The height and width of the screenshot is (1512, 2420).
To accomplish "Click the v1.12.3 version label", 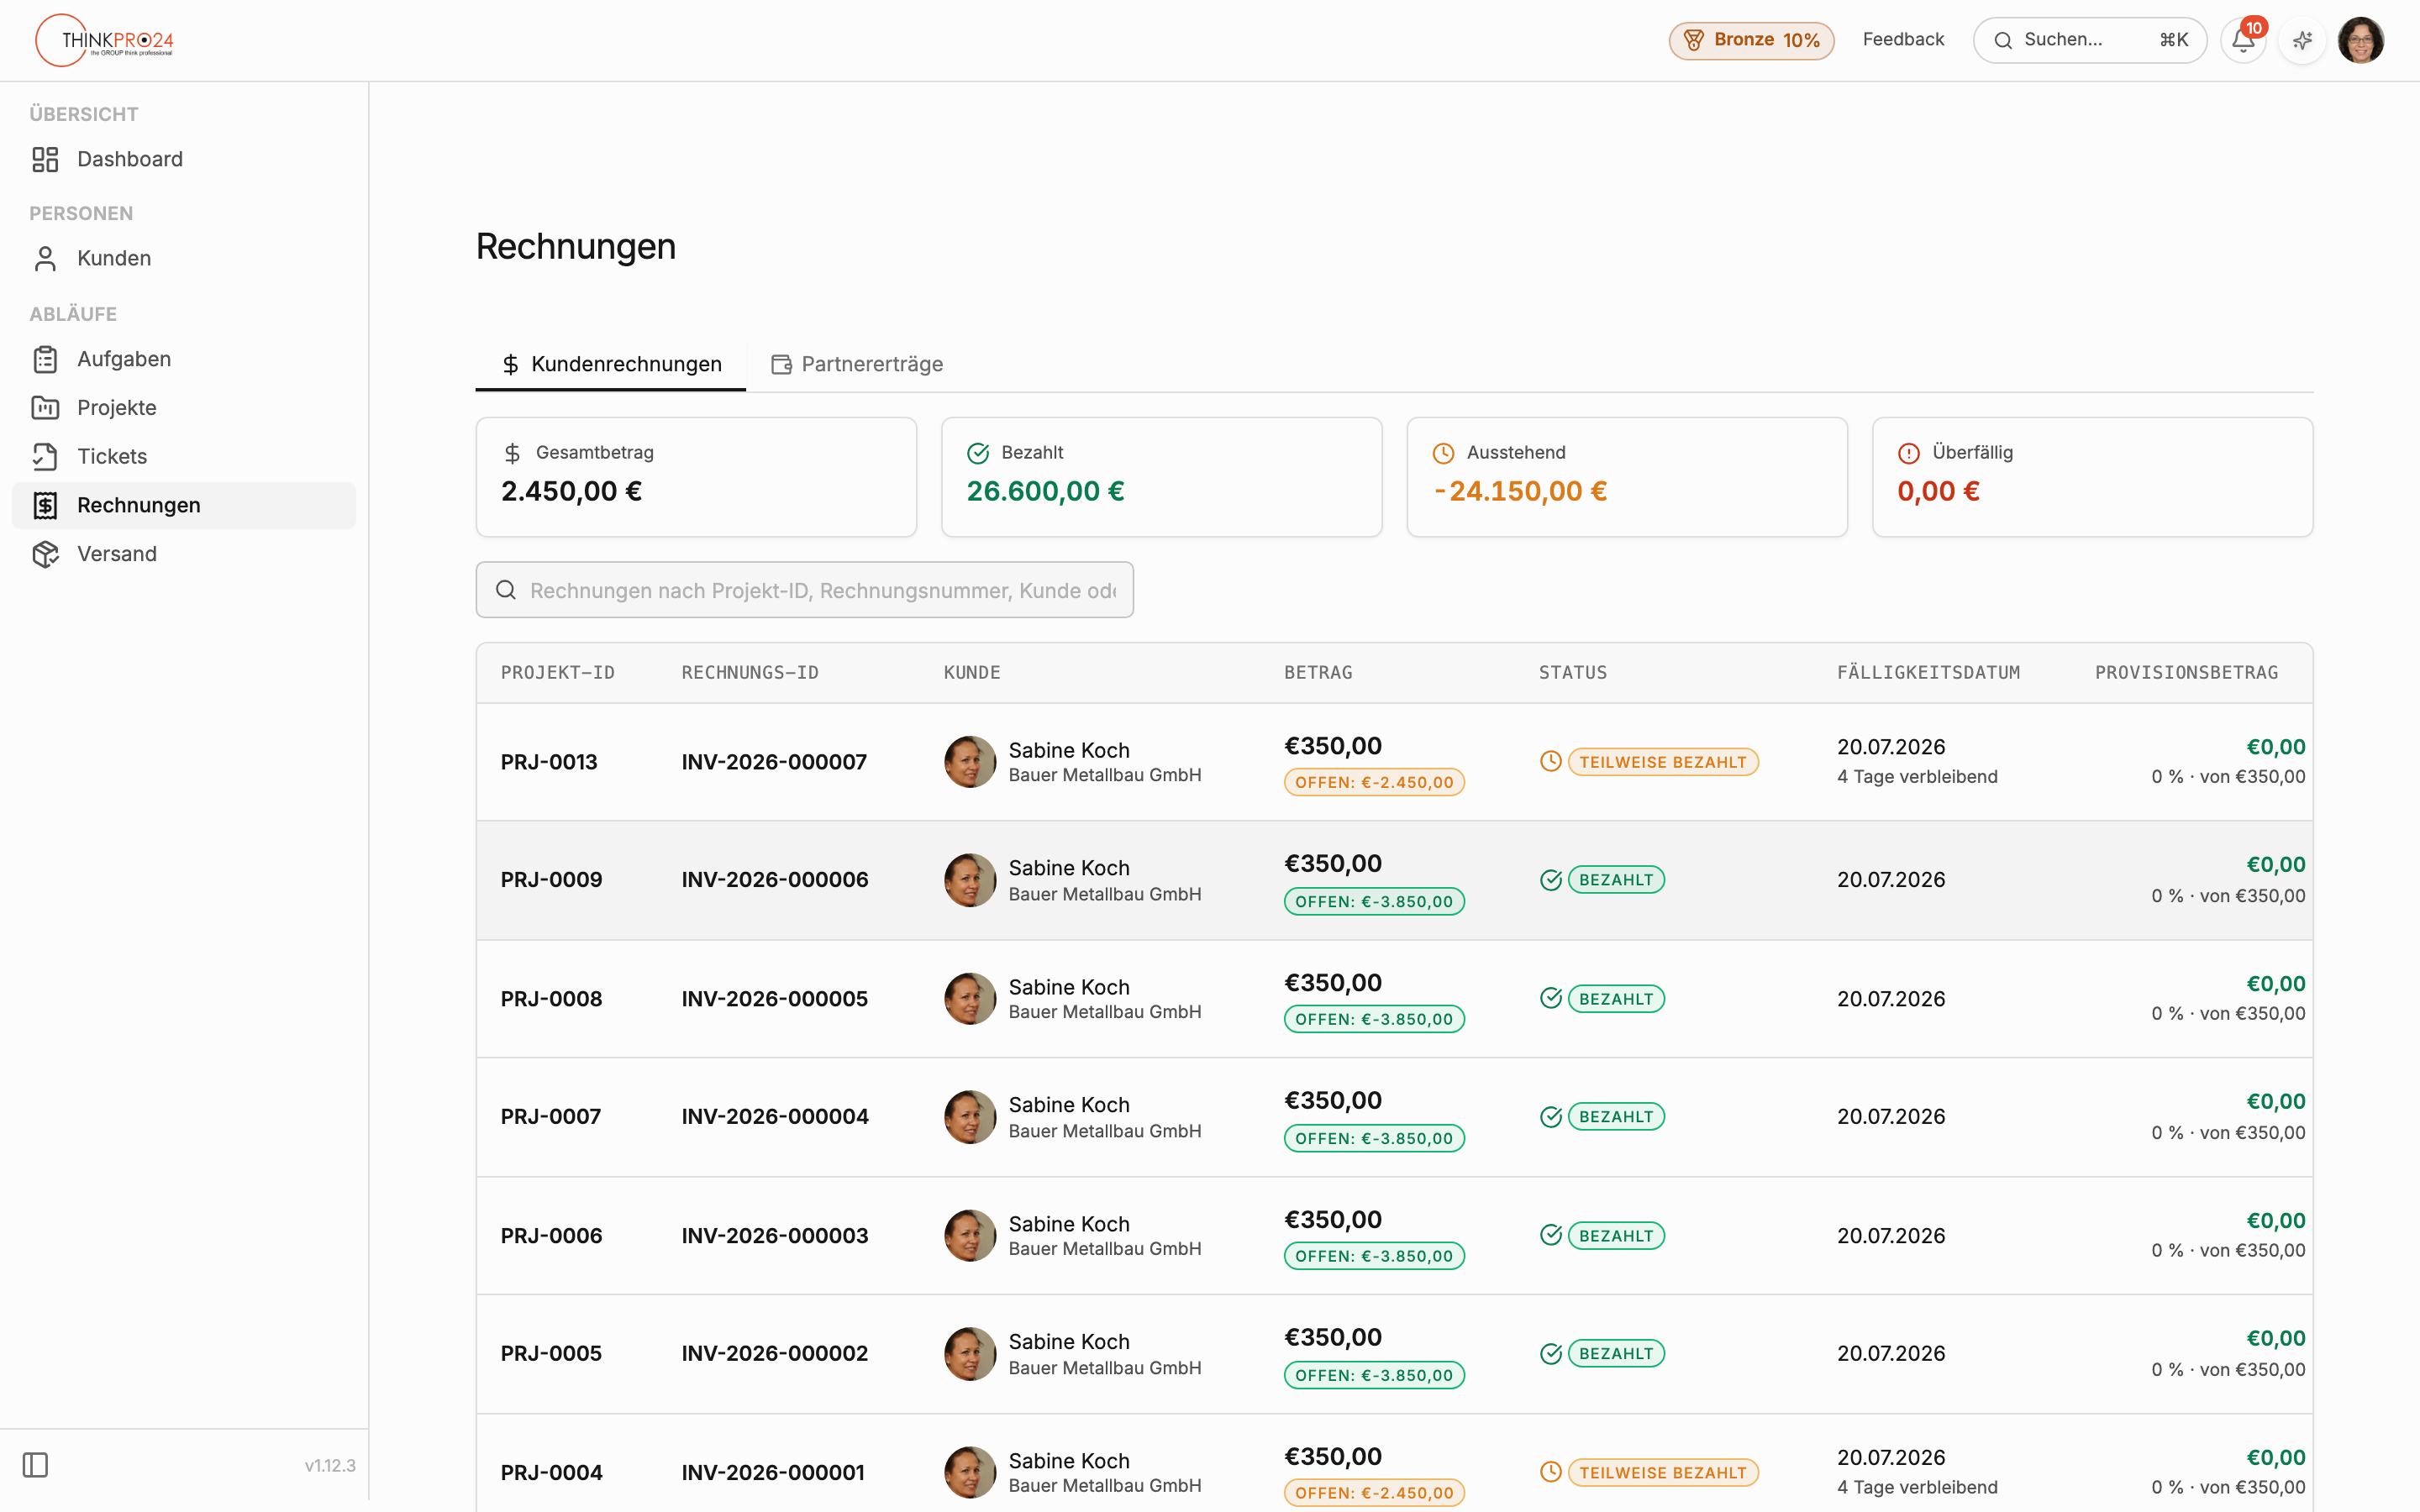I will 330,1466.
